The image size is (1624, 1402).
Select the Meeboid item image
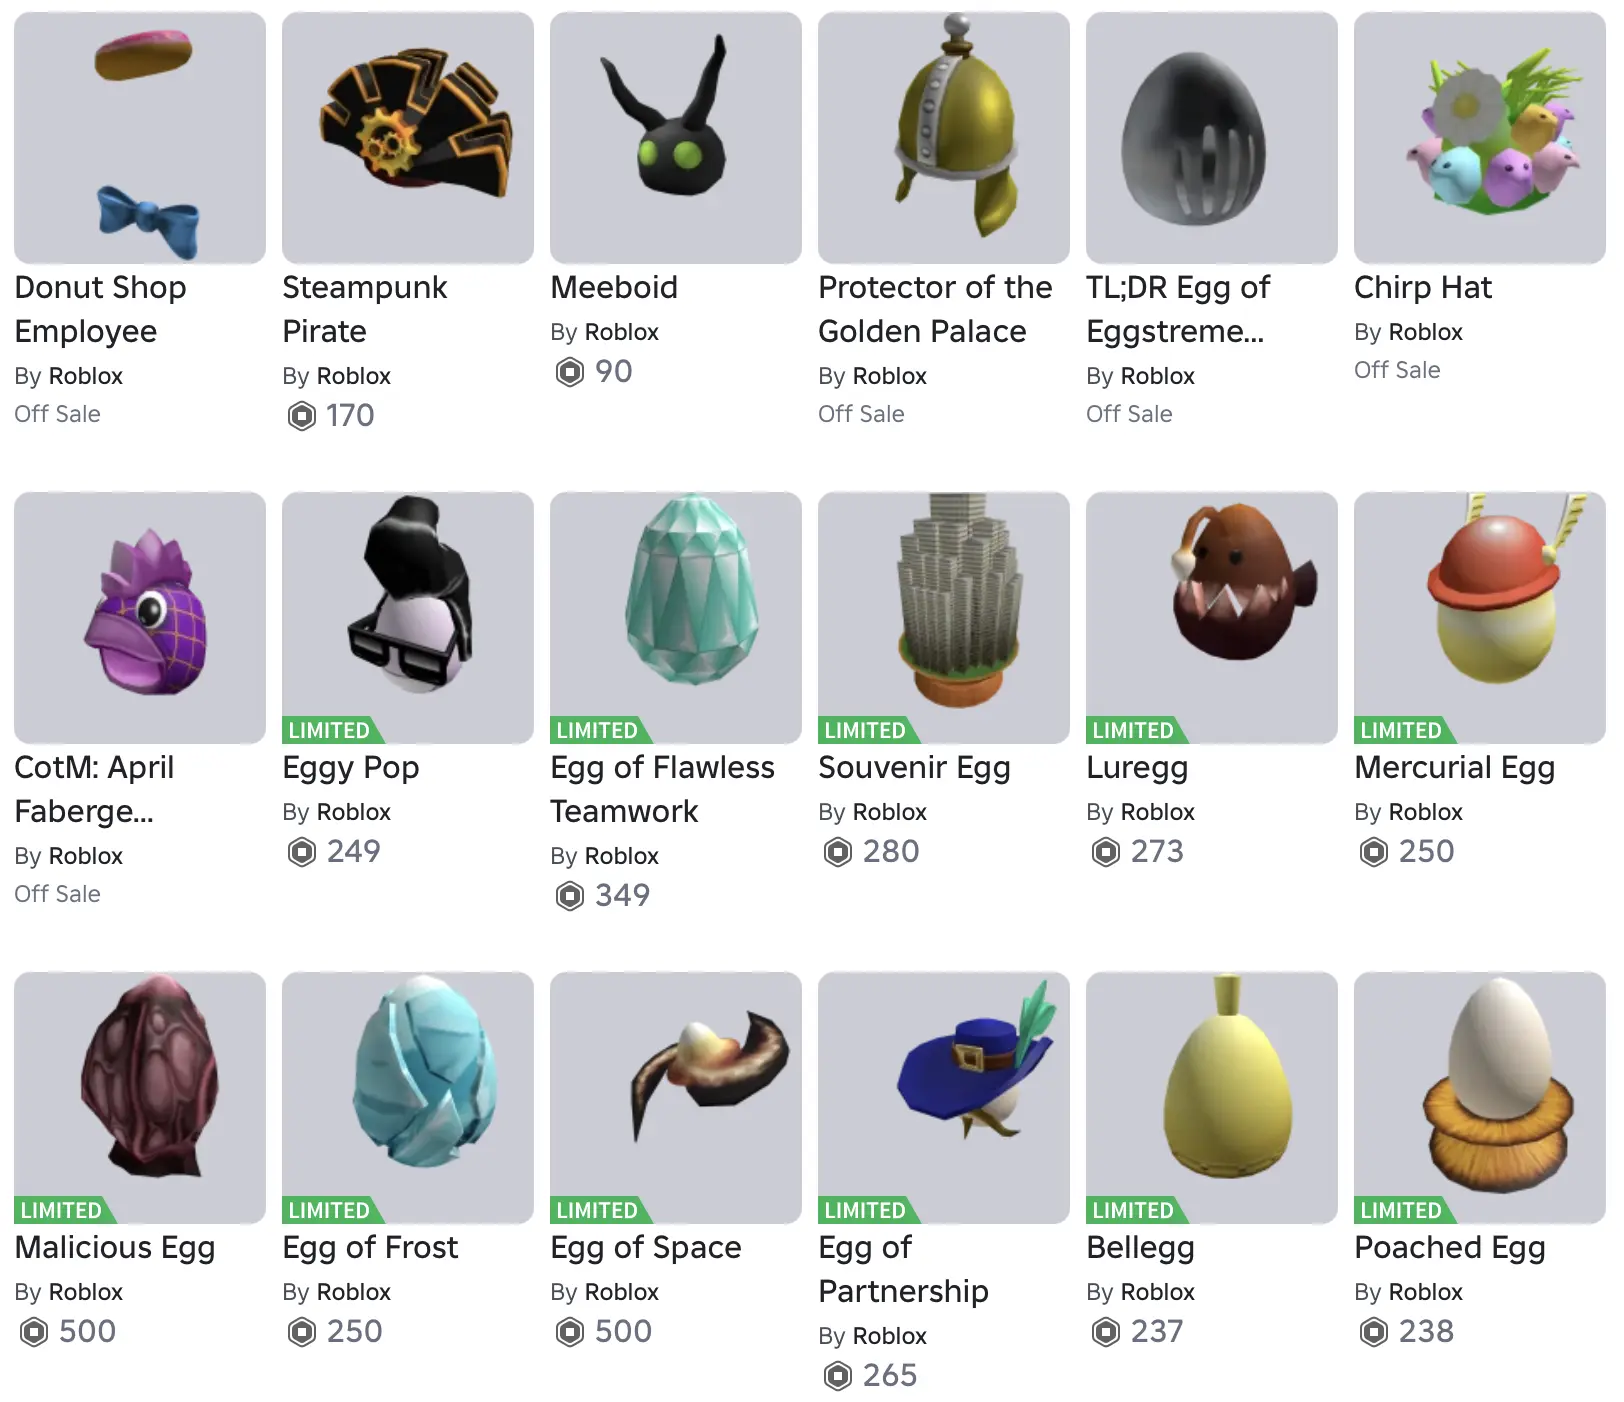click(x=676, y=138)
